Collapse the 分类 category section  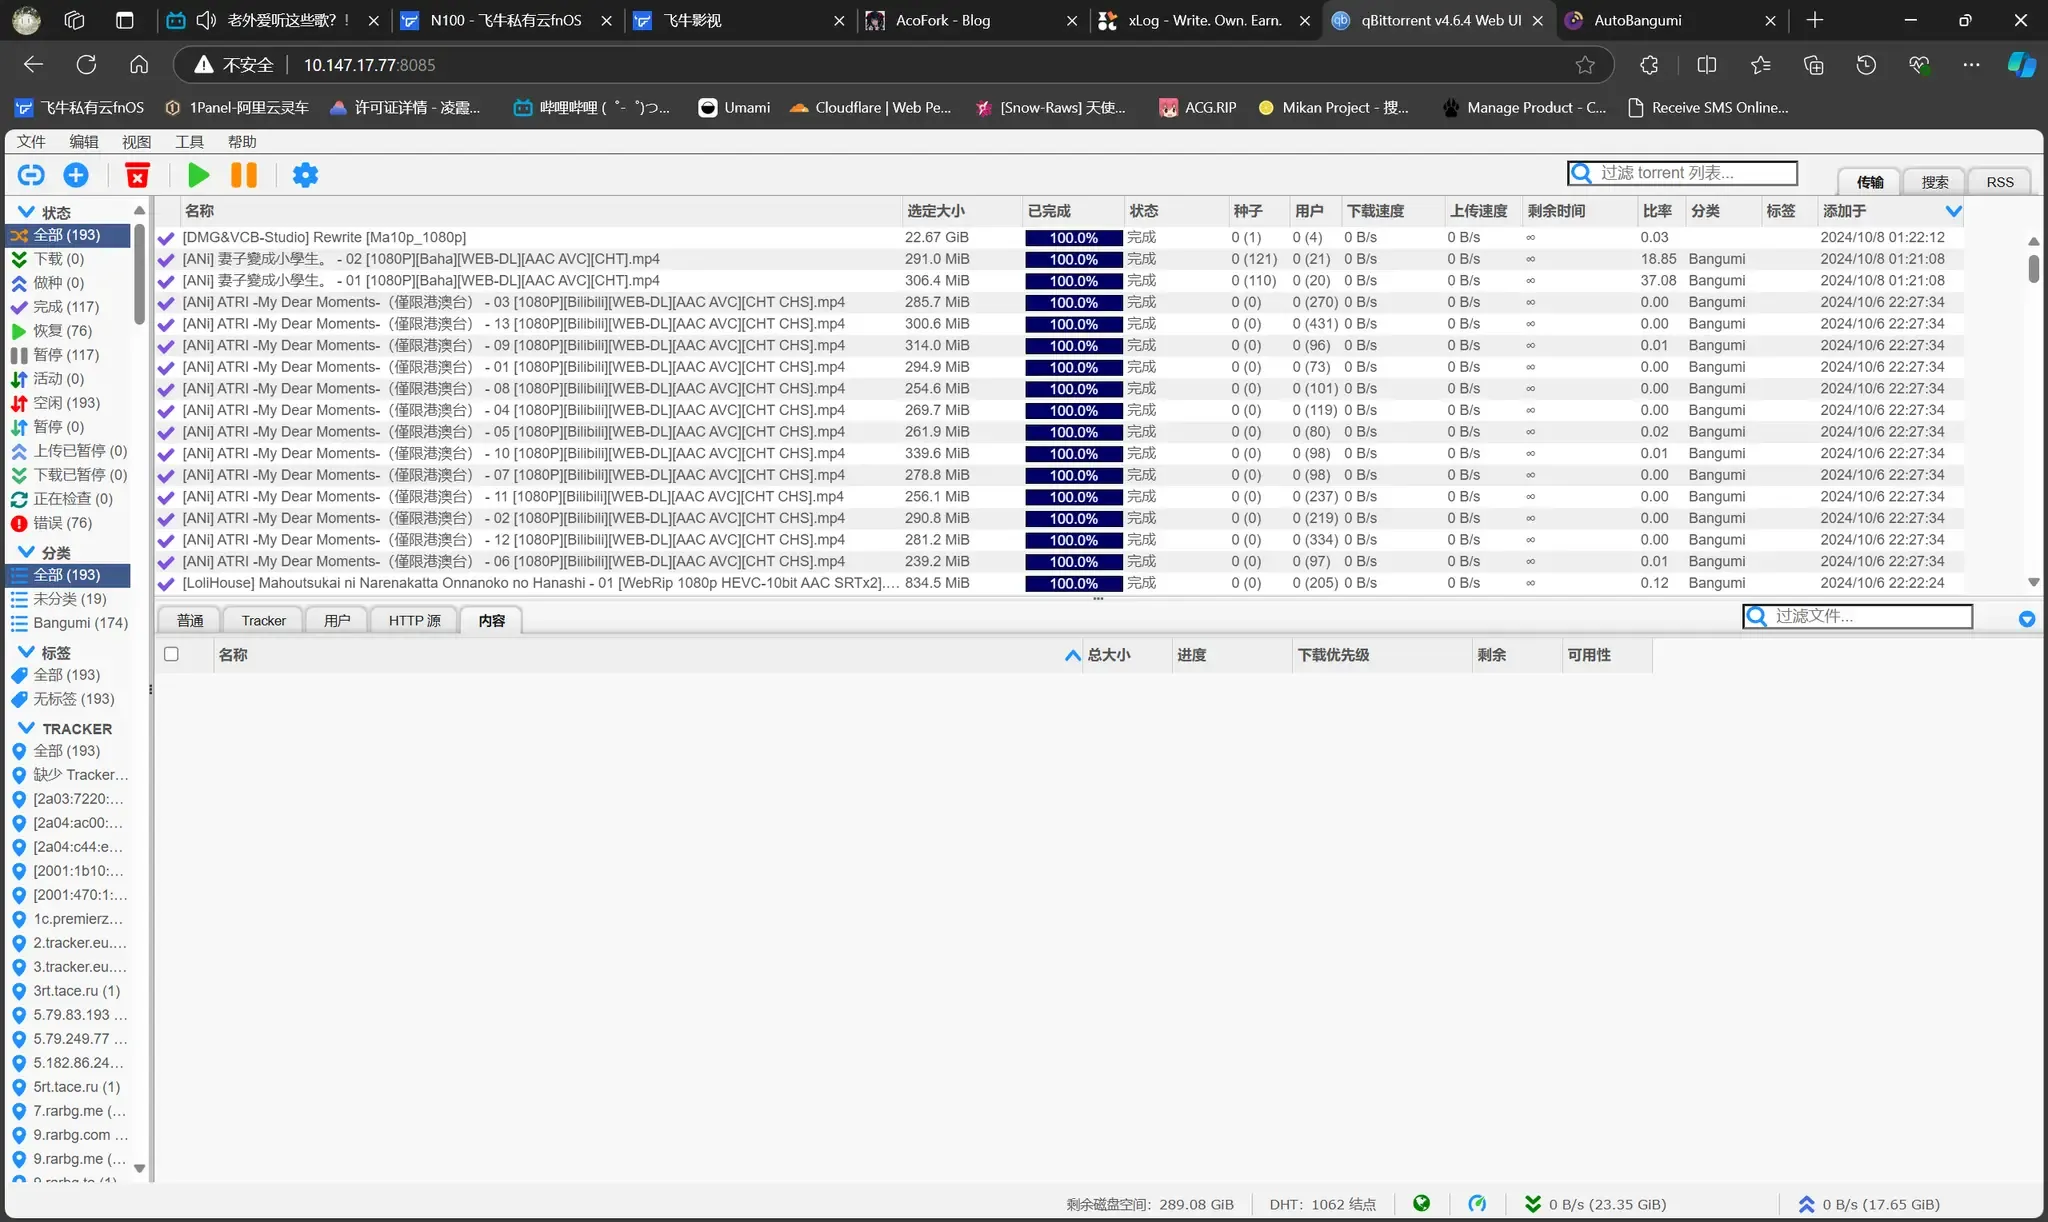26,552
